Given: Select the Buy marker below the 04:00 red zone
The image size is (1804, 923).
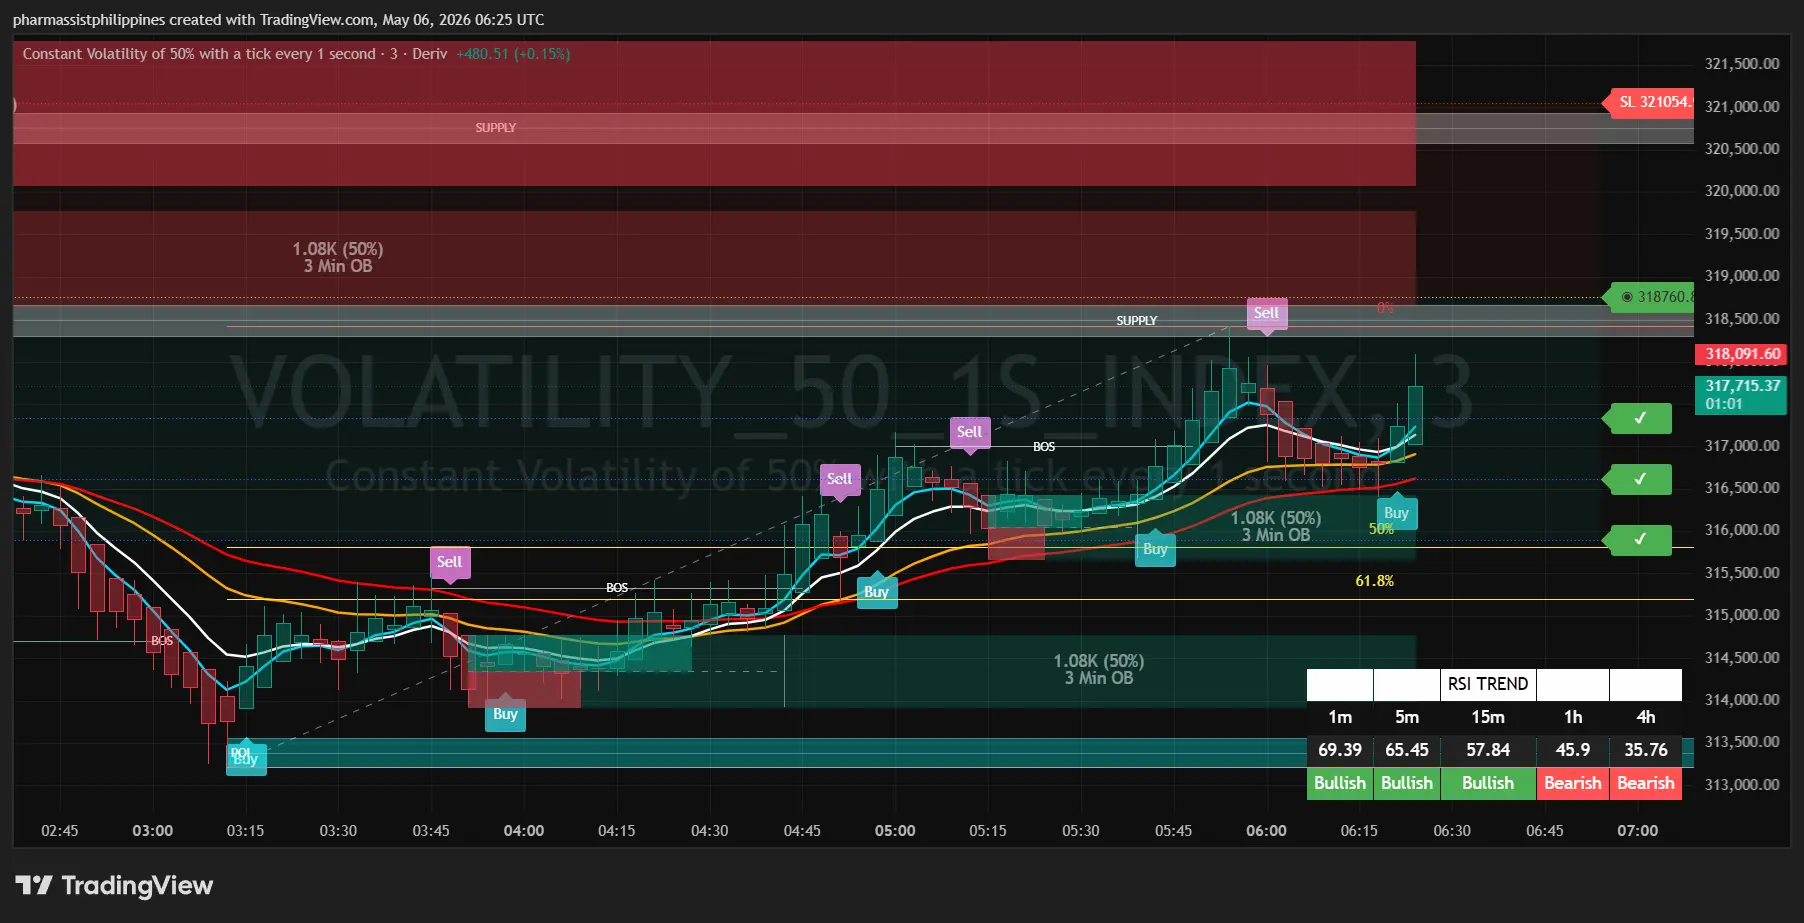Looking at the screenshot, I should click(505, 714).
